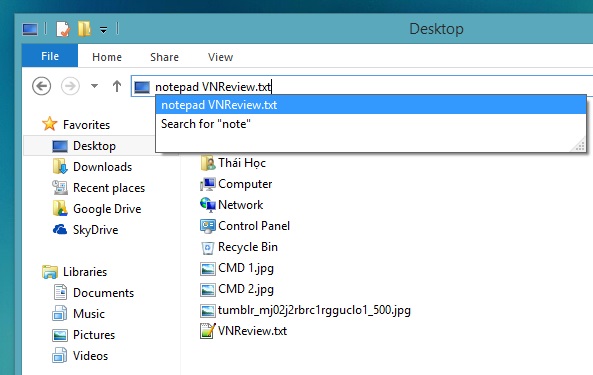
Task: Click the Pictures library icon
Action: click(x=60, y=335)
